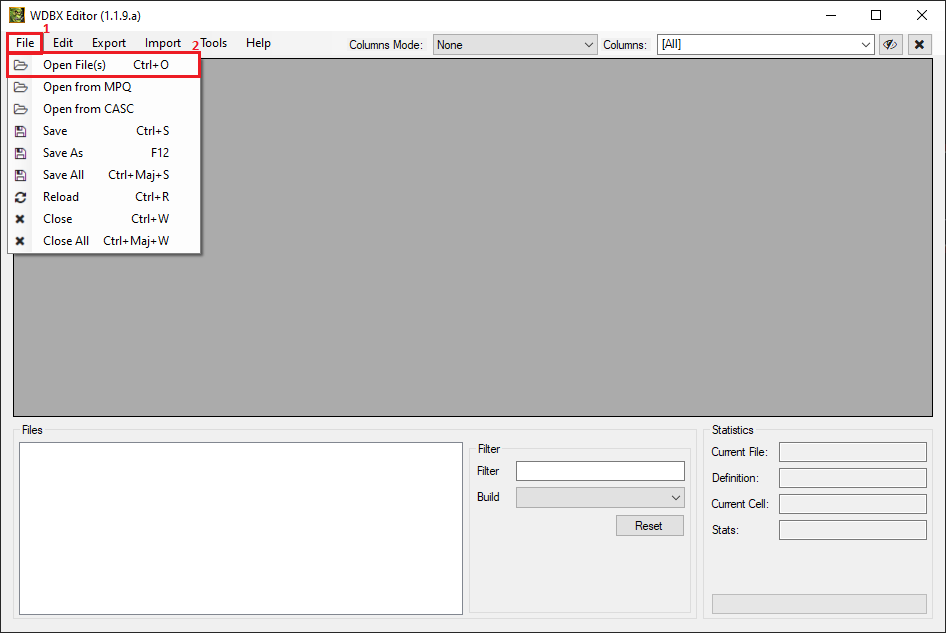
Task: Click the floppy disk icon beside Save
Action: coord(21,131)
